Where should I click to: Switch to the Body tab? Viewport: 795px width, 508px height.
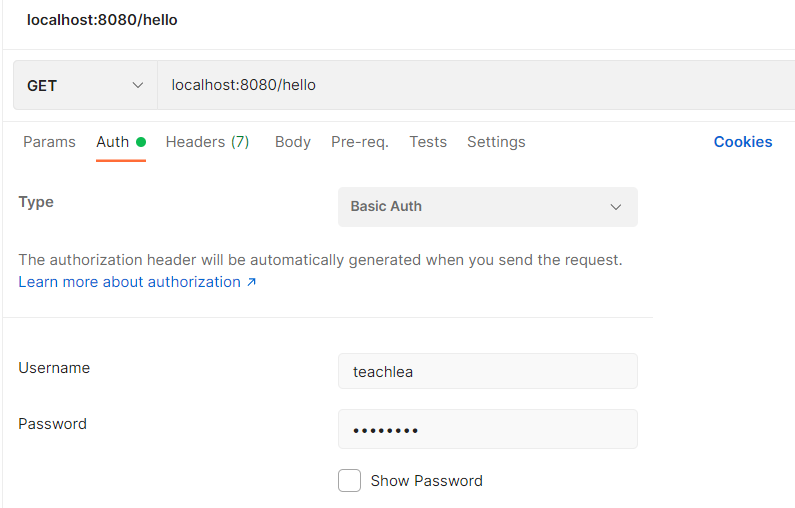(293, 142)
